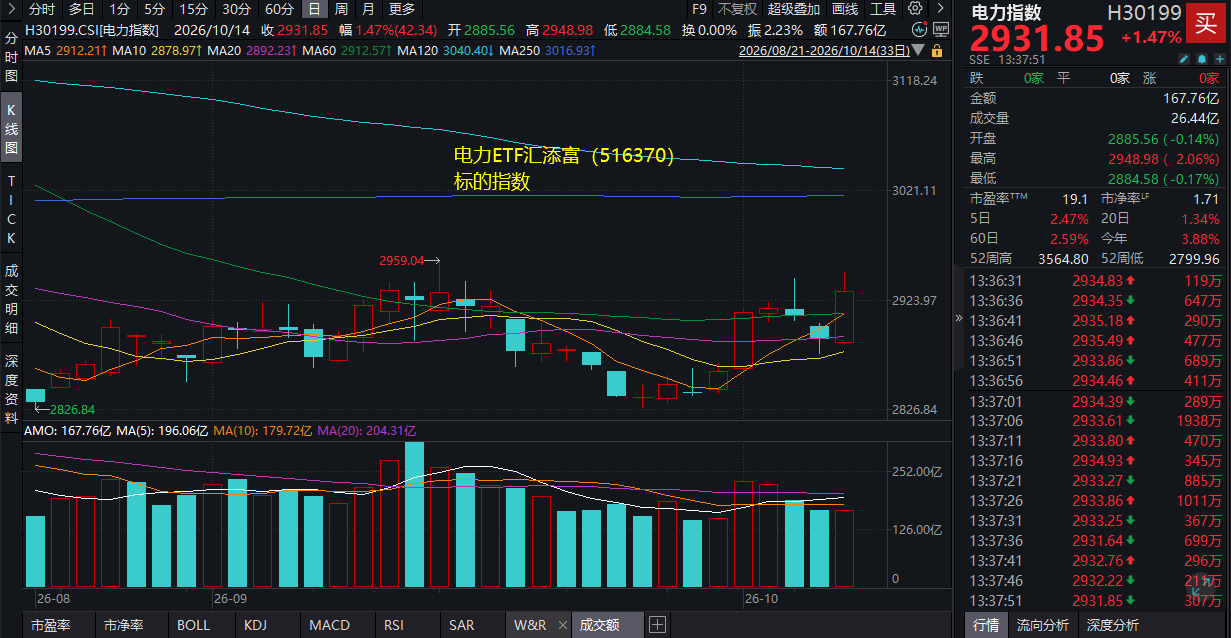Open the 画线 drawing tools
Image resolution: width=1231 pixels, height=638 pixels.
coord(846,9)
